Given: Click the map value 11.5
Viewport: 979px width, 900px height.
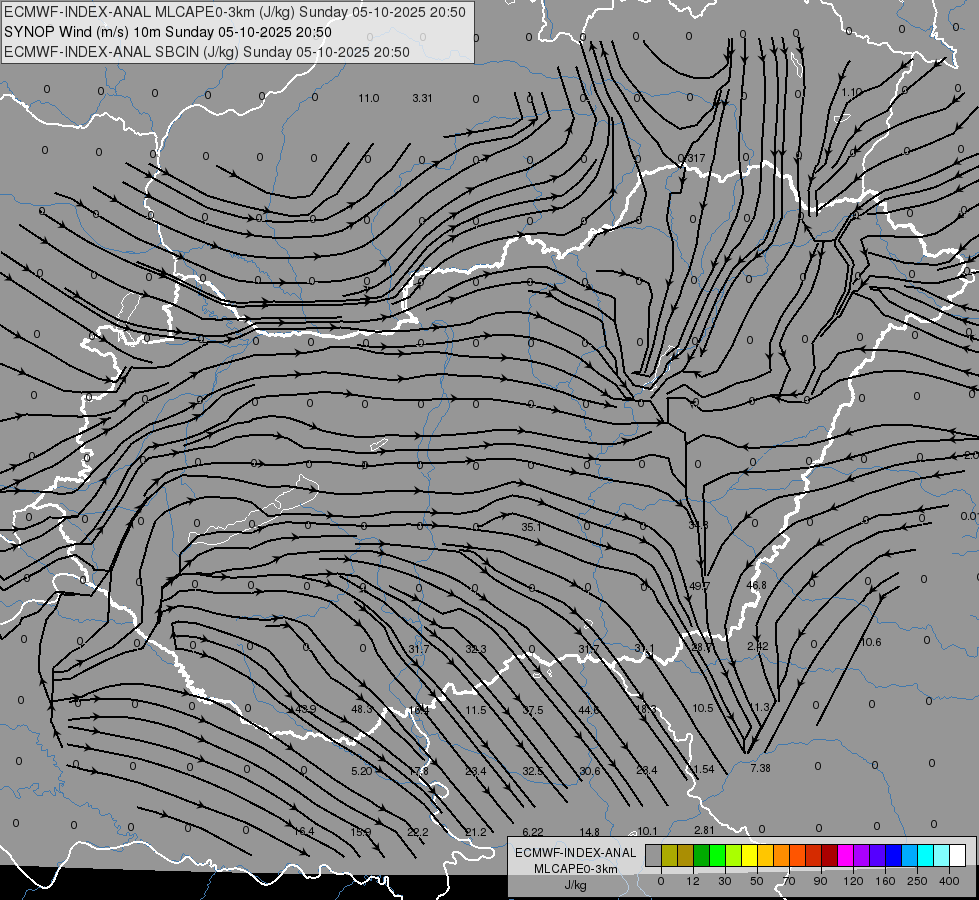Looking at the screenshot, I should click(x=476, y=710).
